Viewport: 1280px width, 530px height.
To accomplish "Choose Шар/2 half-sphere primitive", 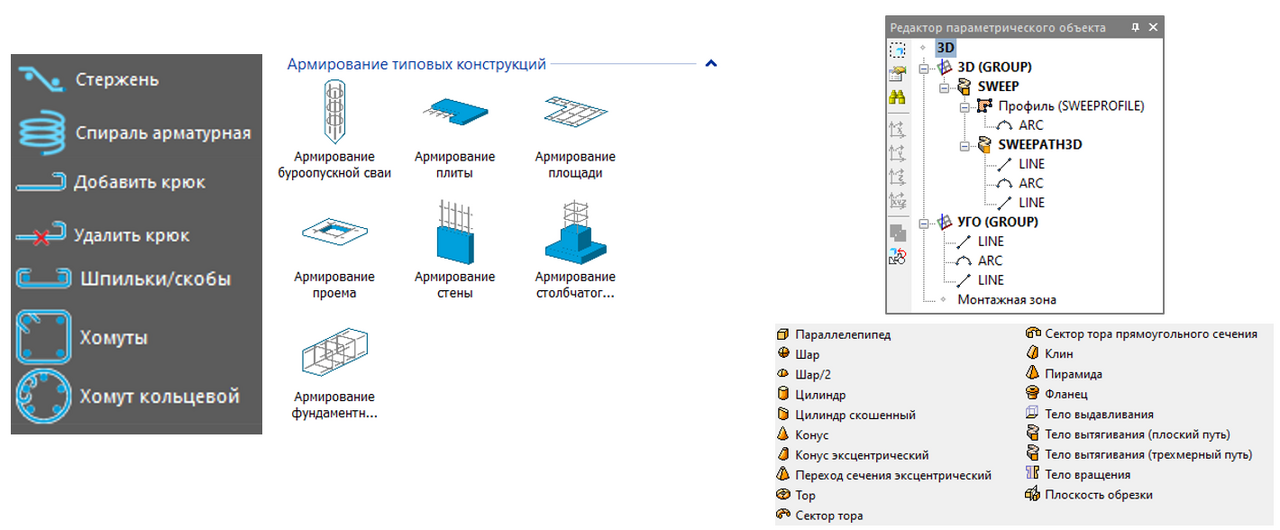I will point(804,375).
